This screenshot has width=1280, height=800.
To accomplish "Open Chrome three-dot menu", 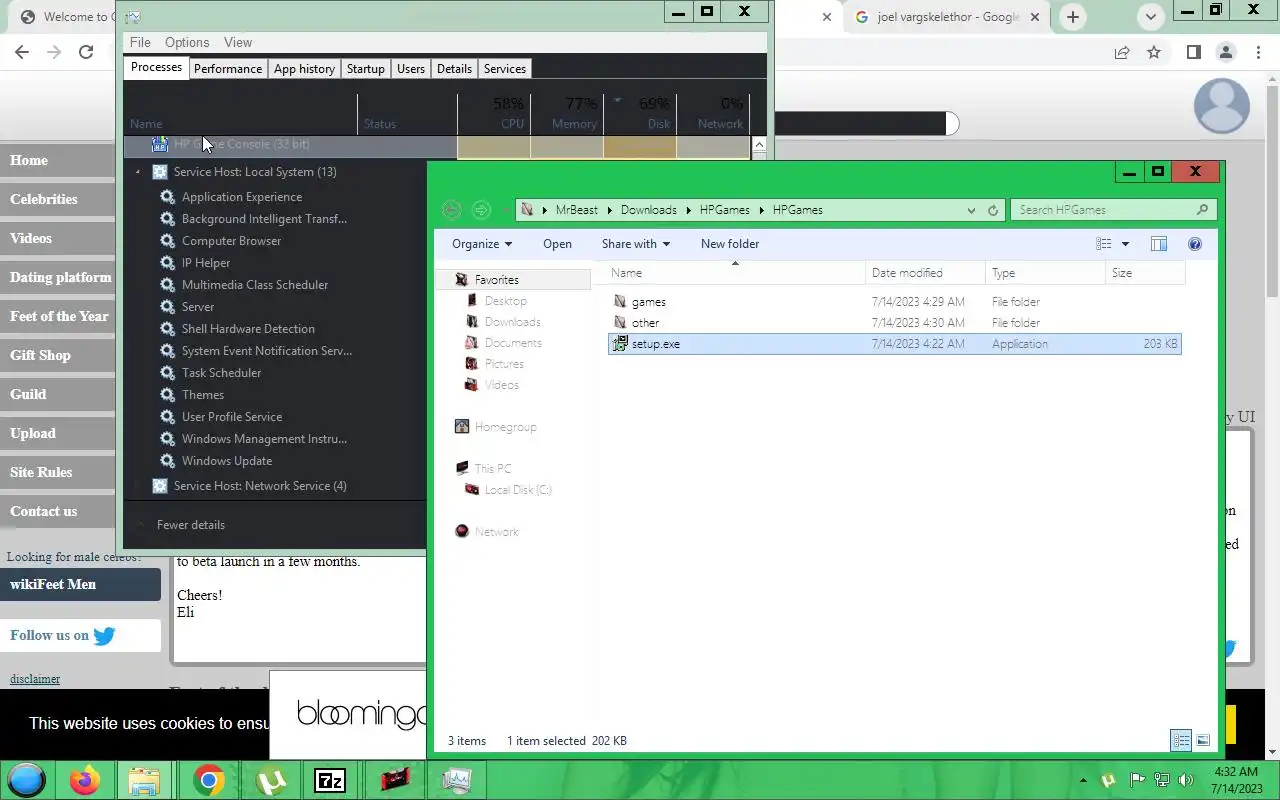I will click(1258, 53).
